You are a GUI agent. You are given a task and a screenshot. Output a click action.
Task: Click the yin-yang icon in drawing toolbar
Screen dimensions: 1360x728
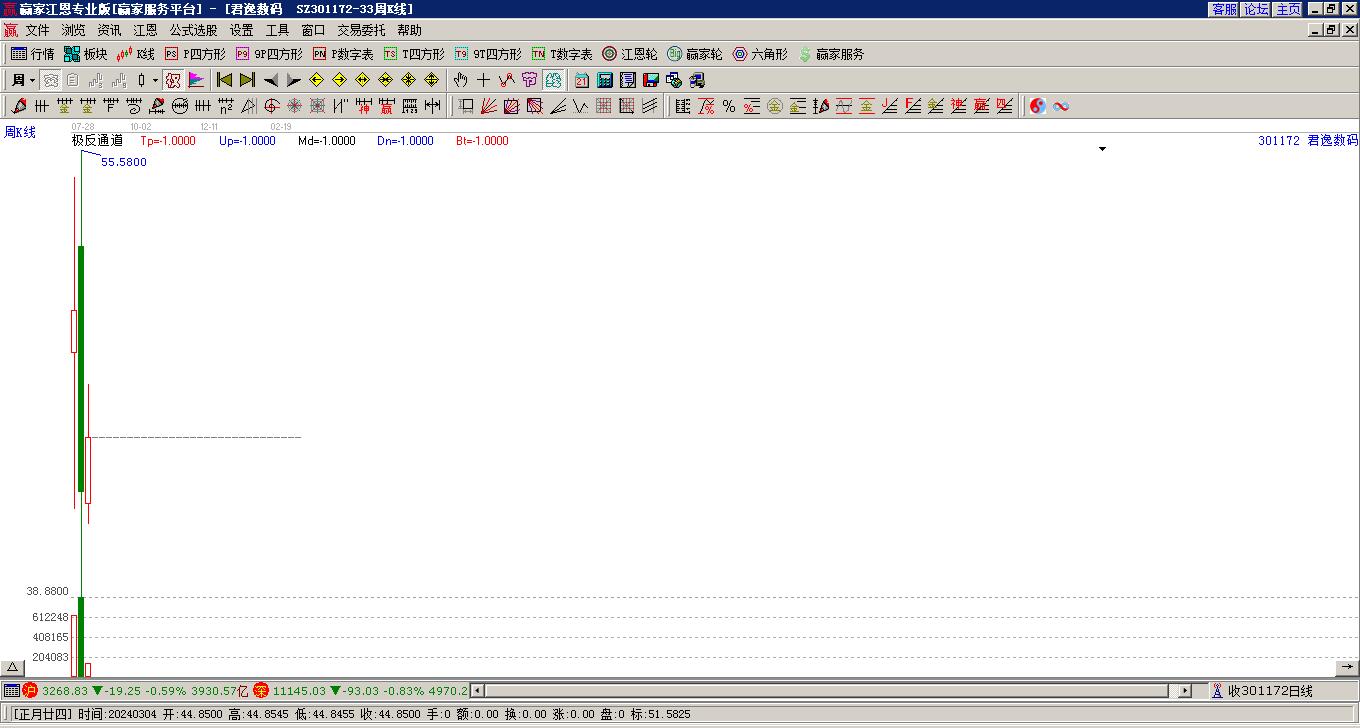[x=1038, y=106]
